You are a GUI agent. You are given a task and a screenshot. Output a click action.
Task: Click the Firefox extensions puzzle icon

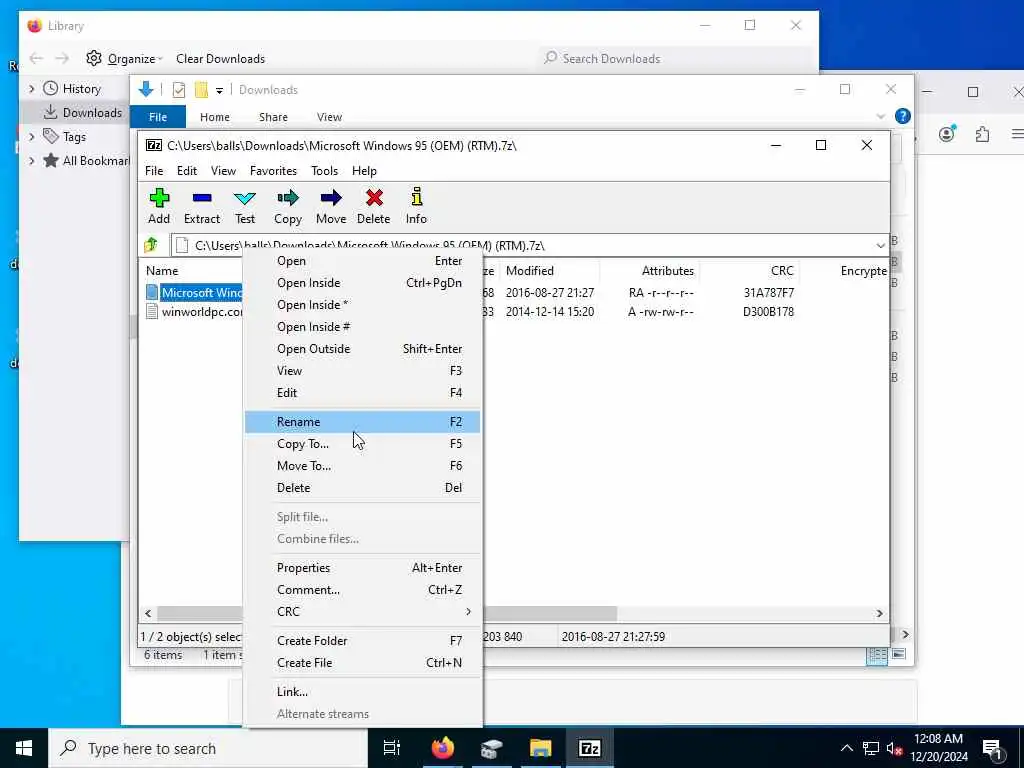[x=982, y=135]
